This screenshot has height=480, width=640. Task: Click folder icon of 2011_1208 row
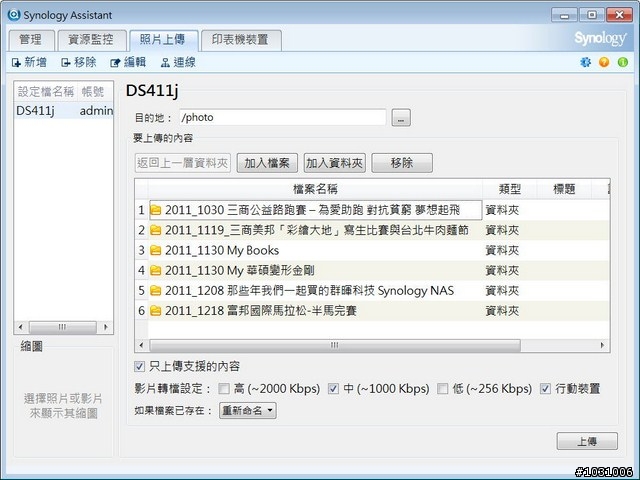pyautogui.click(x=156, y=291)
